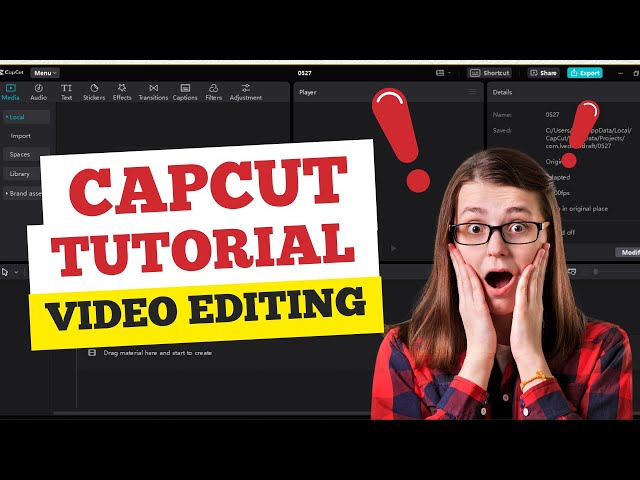Click the Player play button
The width and height of the screenshot is (640, 480).
pos(393,248)
